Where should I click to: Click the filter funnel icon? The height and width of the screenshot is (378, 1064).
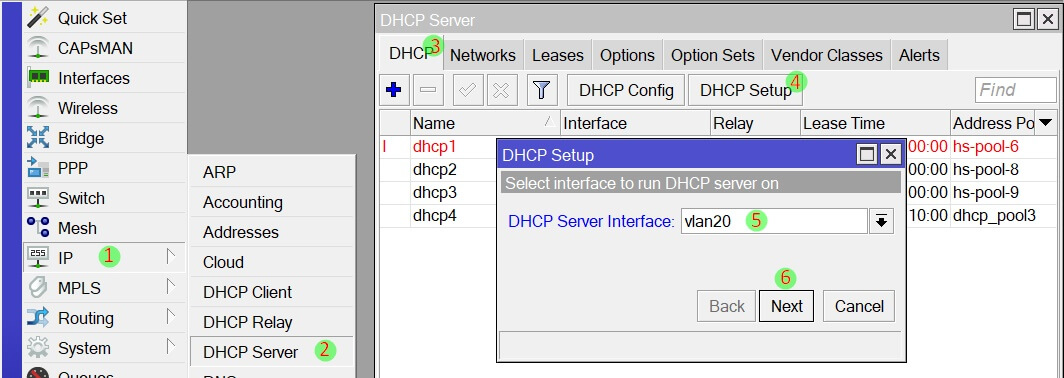point(541,90)
